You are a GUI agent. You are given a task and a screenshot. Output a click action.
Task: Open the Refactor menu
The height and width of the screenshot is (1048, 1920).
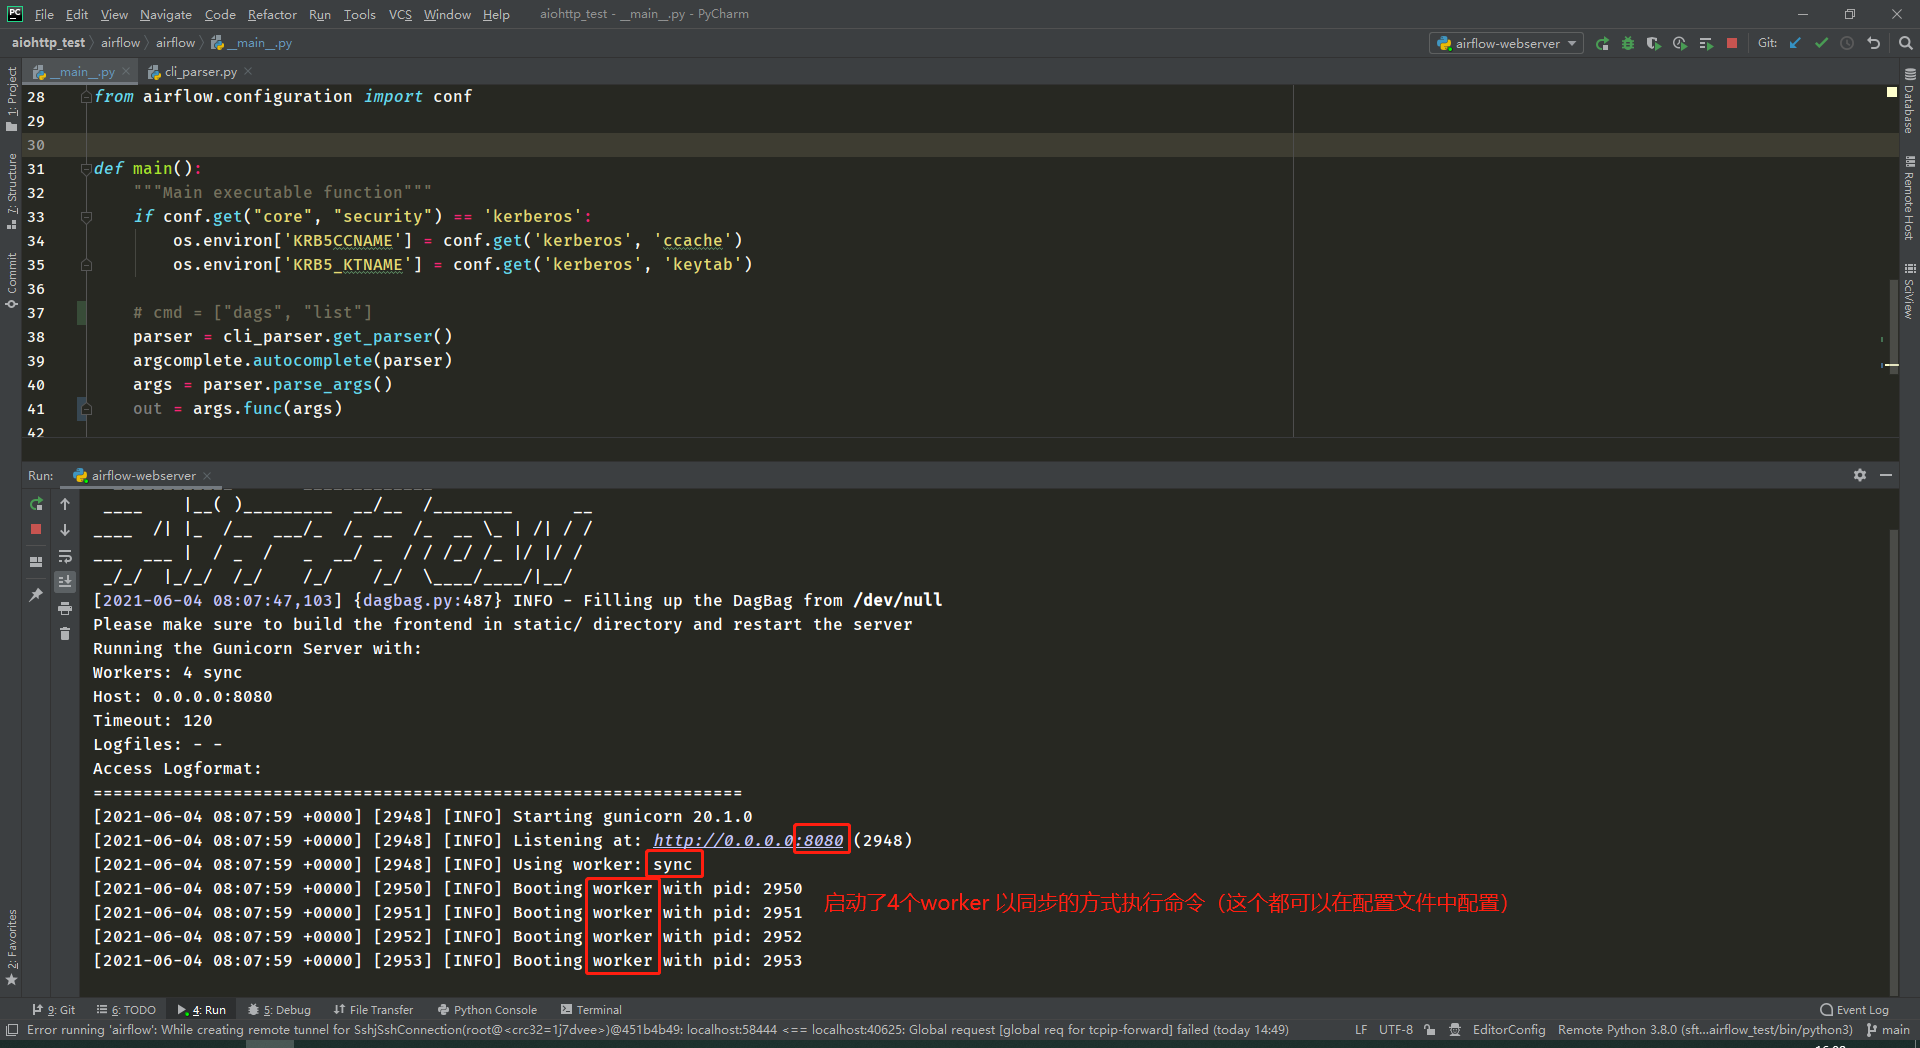(272, 14)
